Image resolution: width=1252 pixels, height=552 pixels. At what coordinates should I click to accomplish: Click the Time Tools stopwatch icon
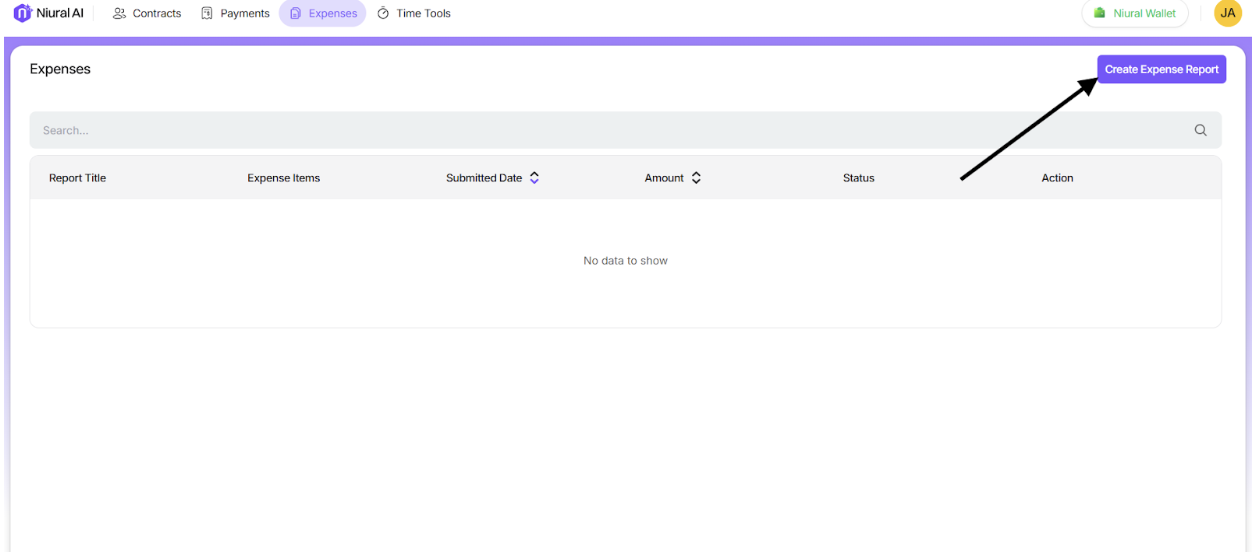click(383, 13)
